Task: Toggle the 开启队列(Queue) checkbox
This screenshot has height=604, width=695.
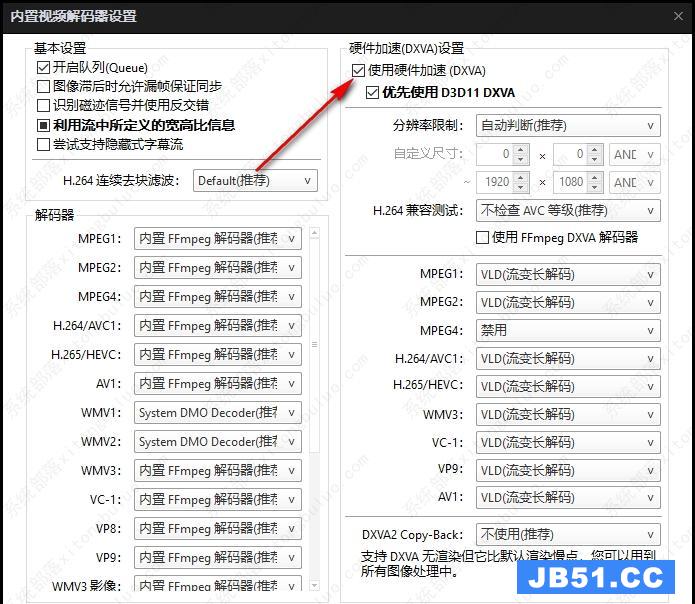Action: (x=43, y=67)
